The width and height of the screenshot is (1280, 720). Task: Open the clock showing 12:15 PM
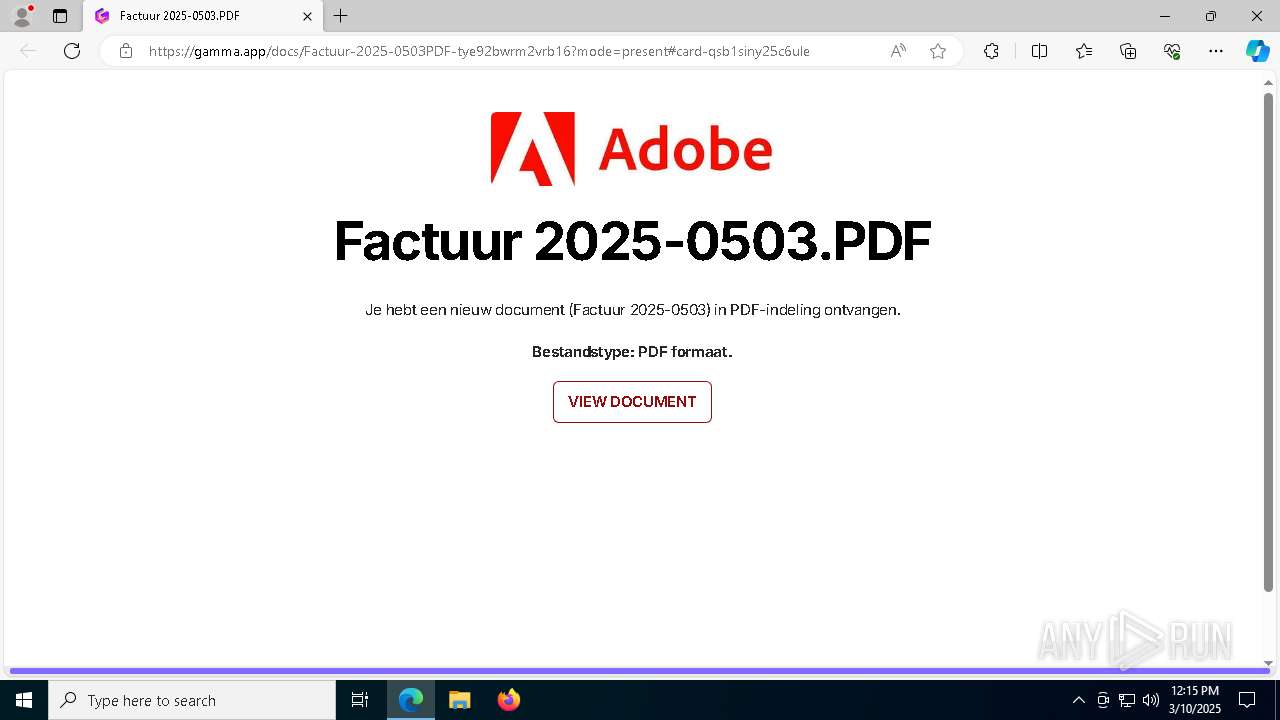1194,700
